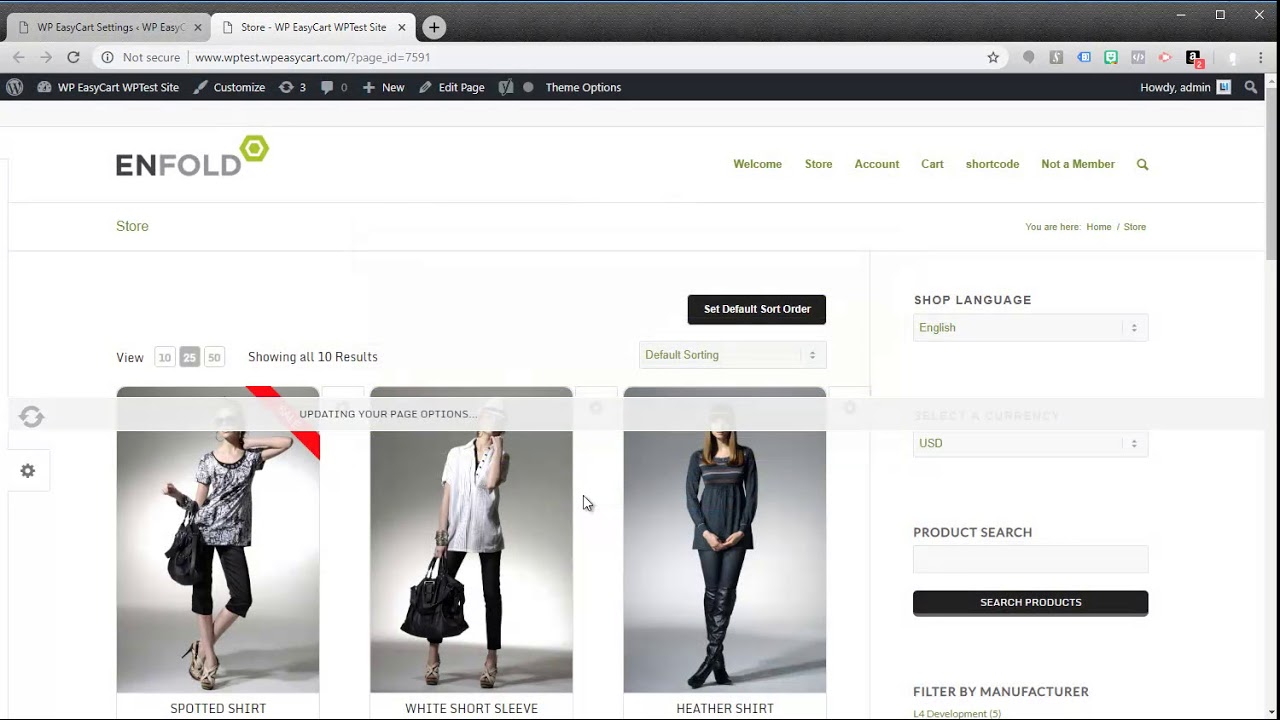This screenshot has width=1280, height=720.
Task: Open the USD currency dropdown
Action: 1030,443
